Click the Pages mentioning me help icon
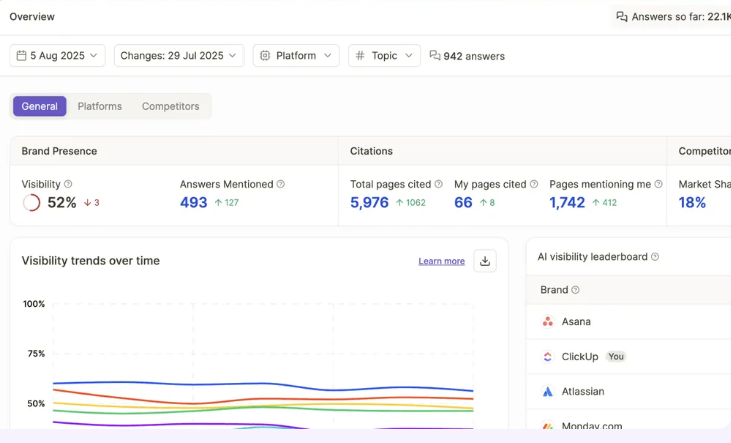The image size is (731, 443). pyautogui.click(x=659, y=184)
